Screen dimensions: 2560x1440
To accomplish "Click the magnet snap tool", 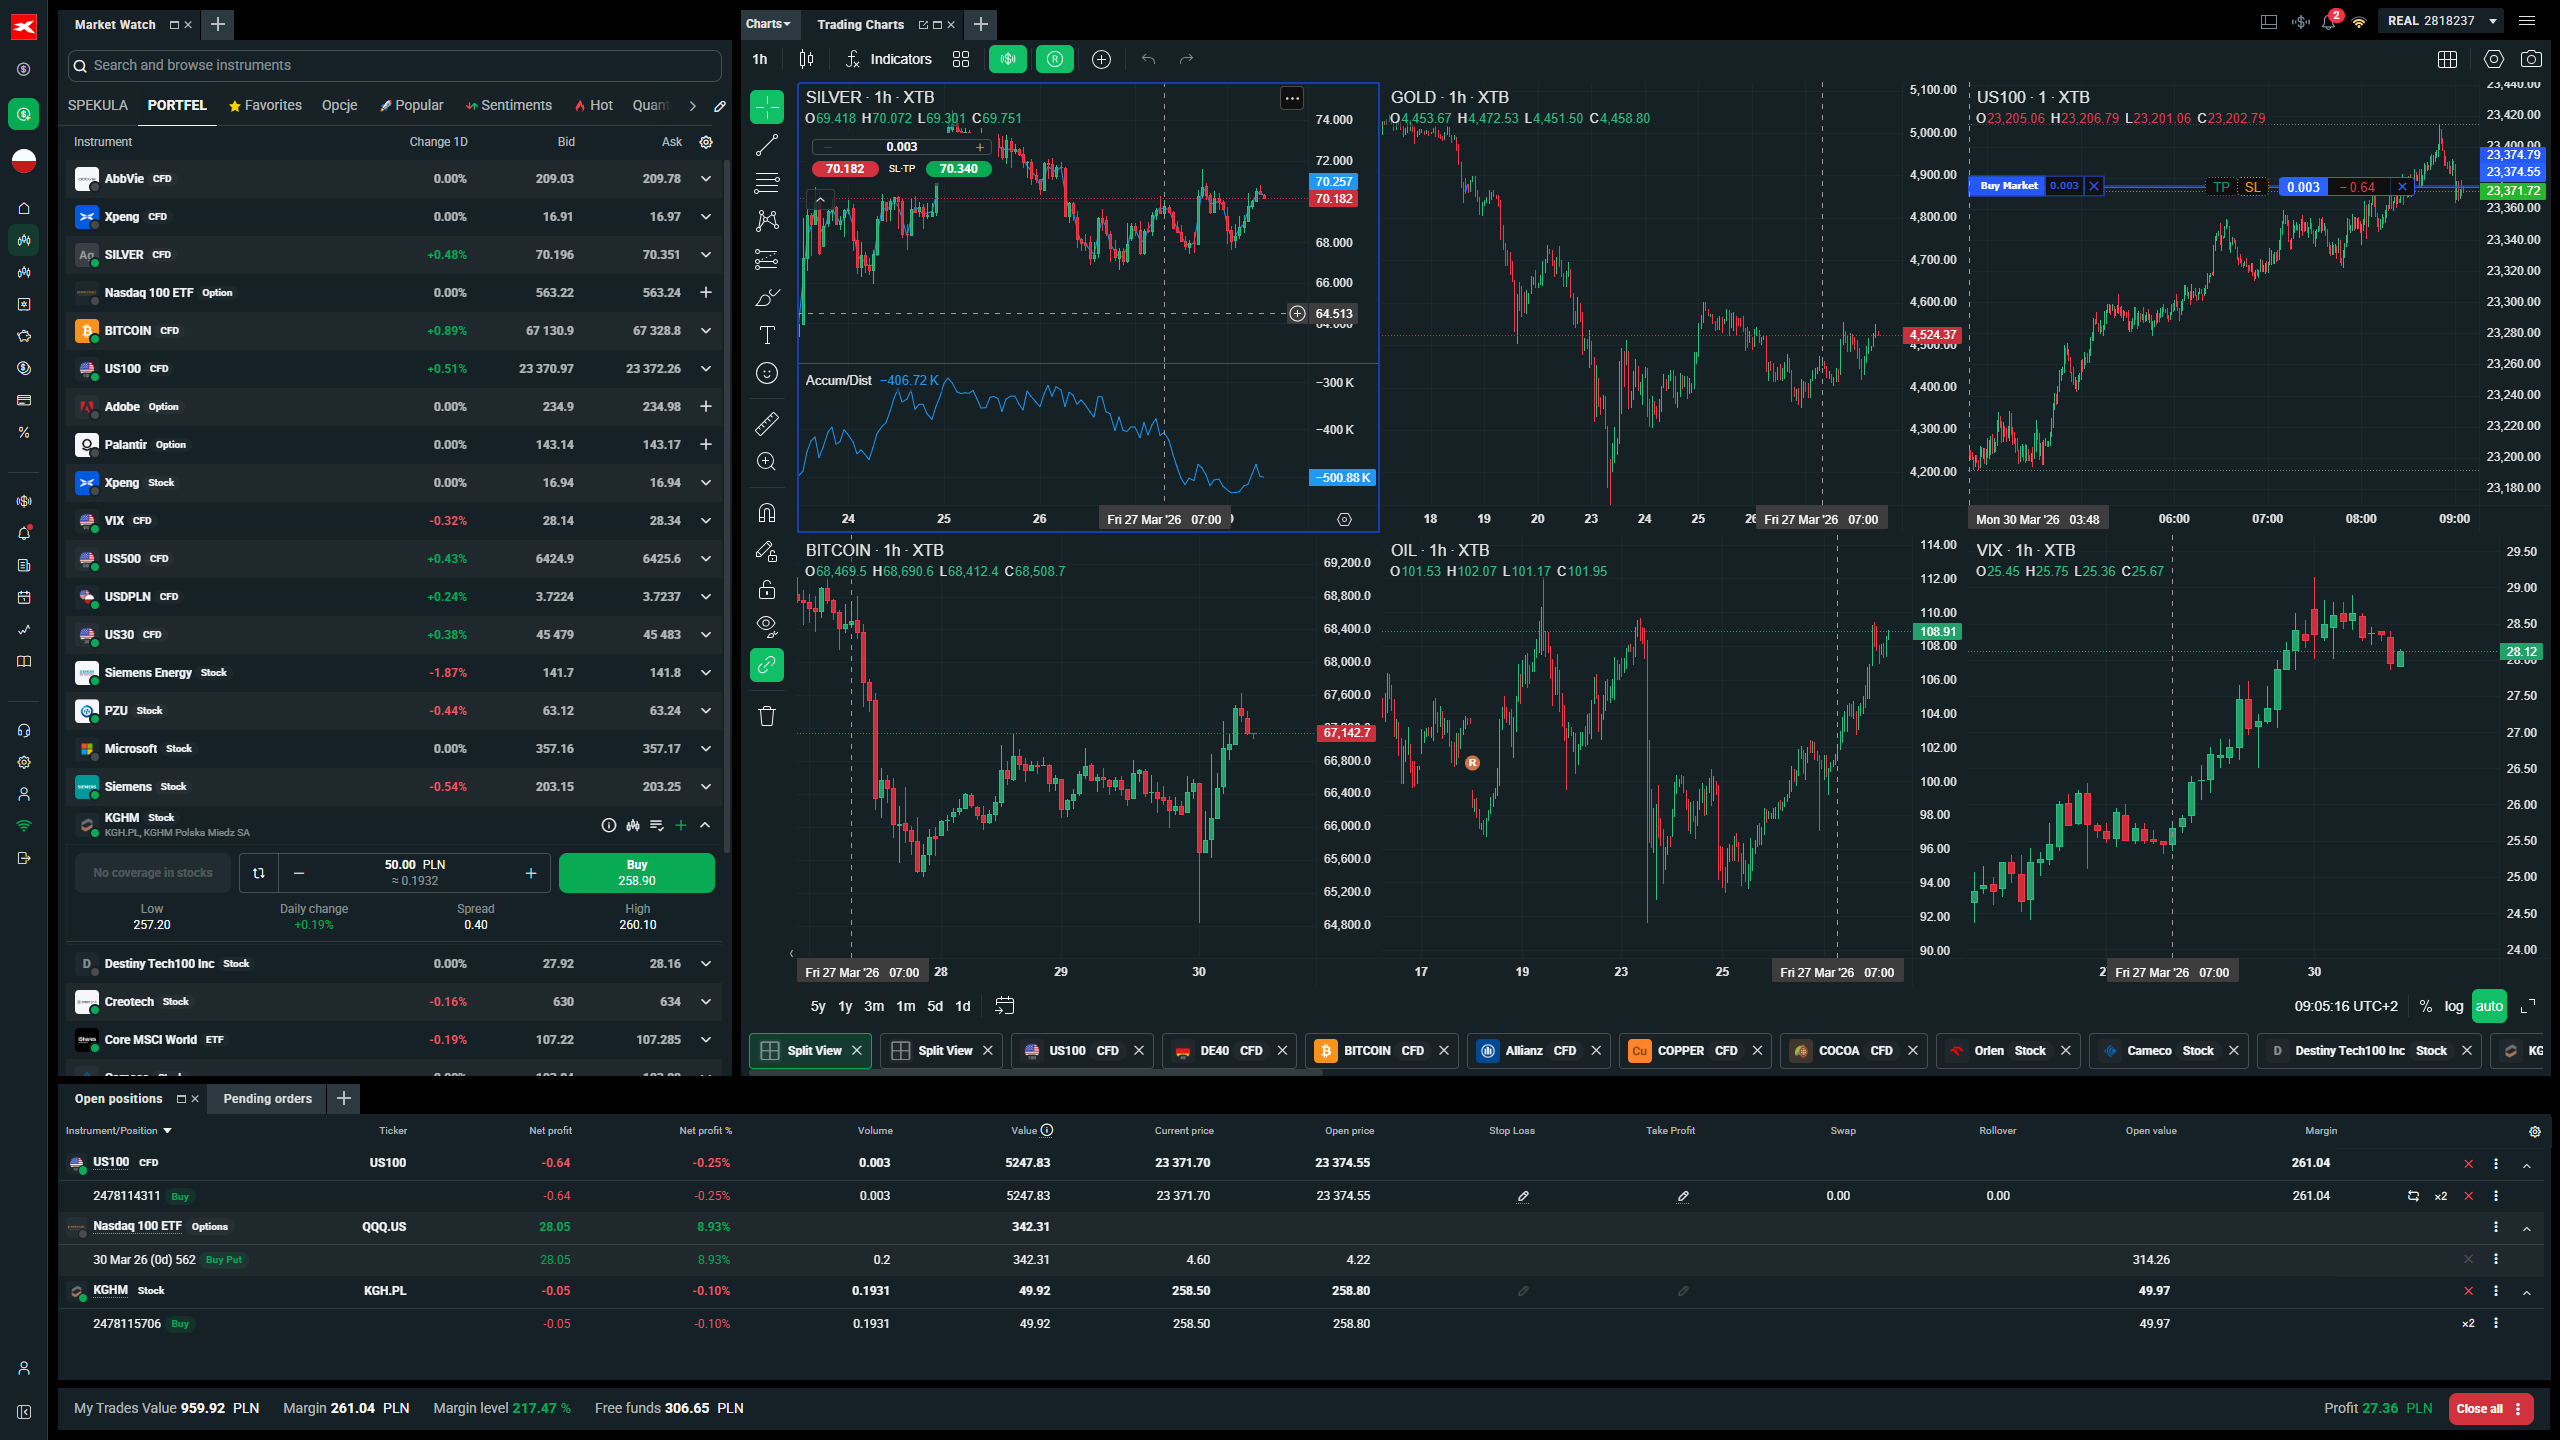I will (x=767, y=513).
